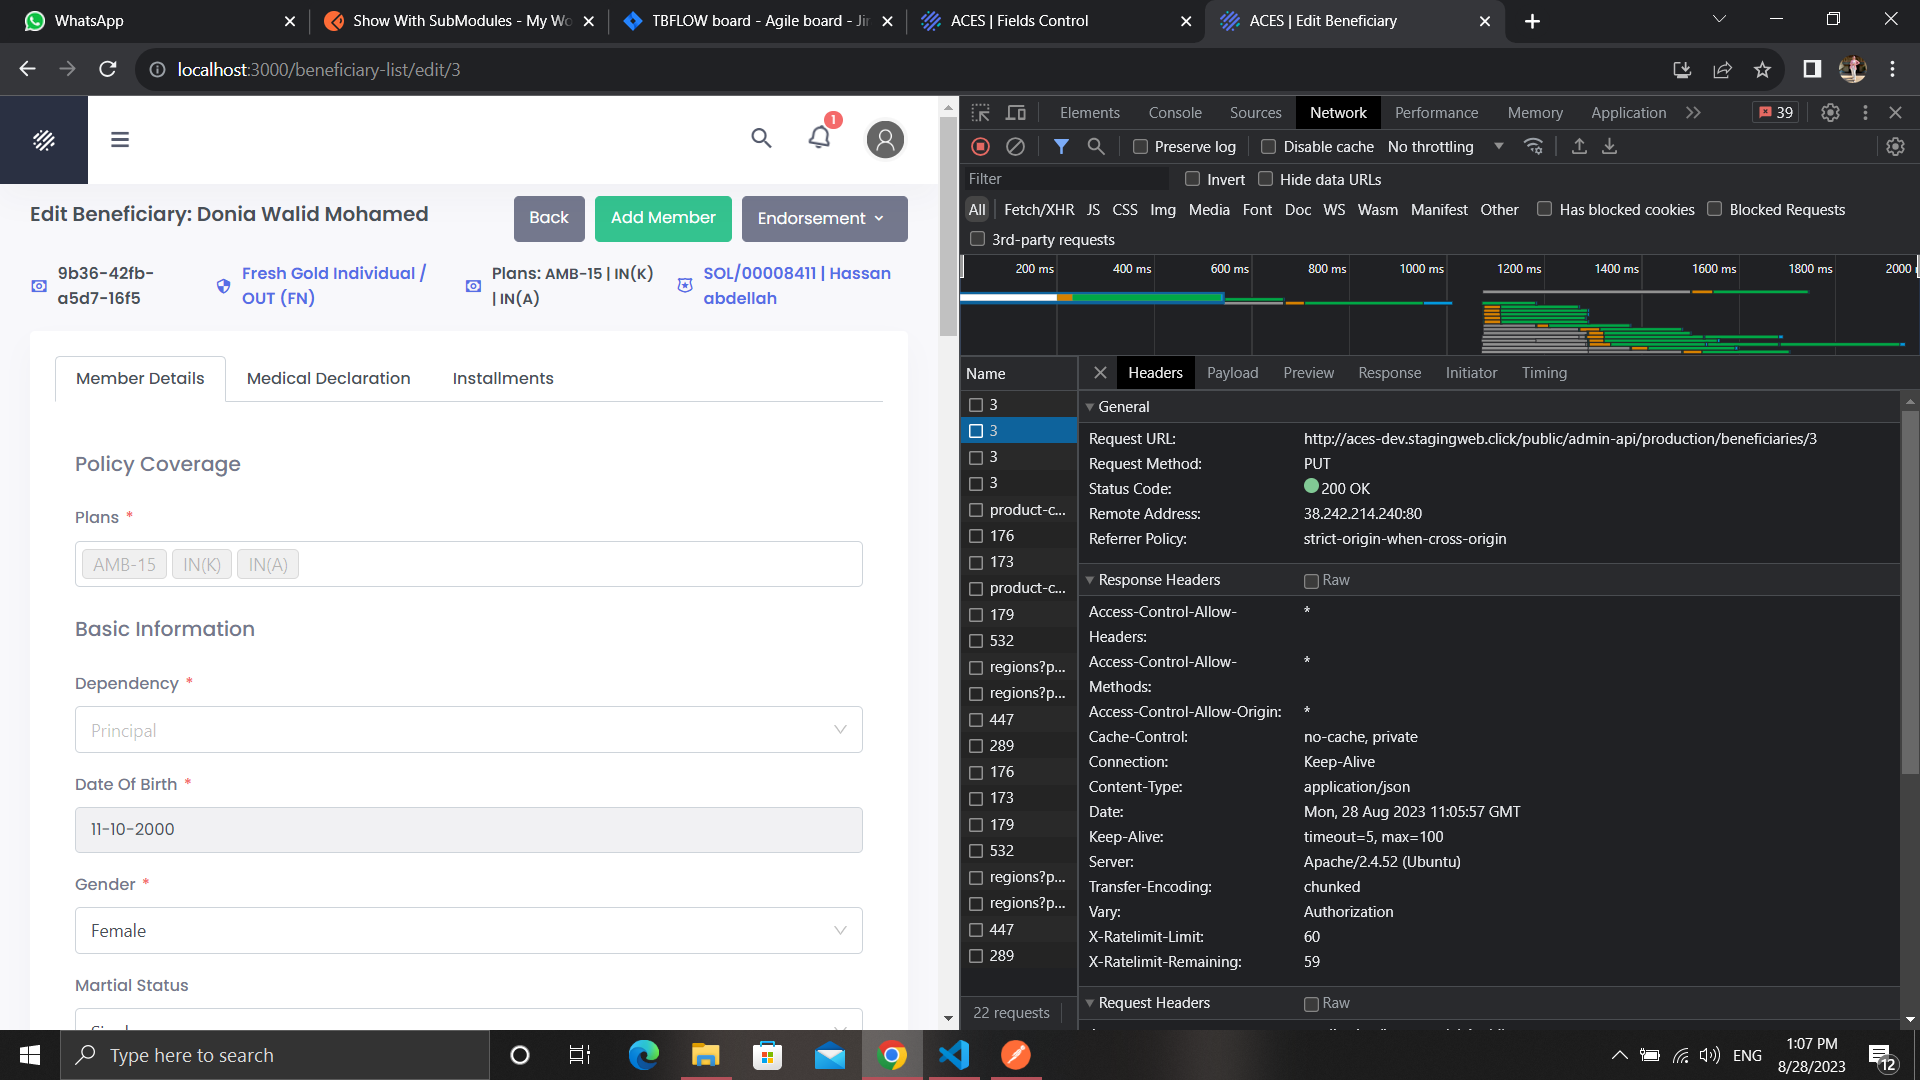1920x1080 pixels.
Task: Click the Add Member button
Action: [663, 218]
